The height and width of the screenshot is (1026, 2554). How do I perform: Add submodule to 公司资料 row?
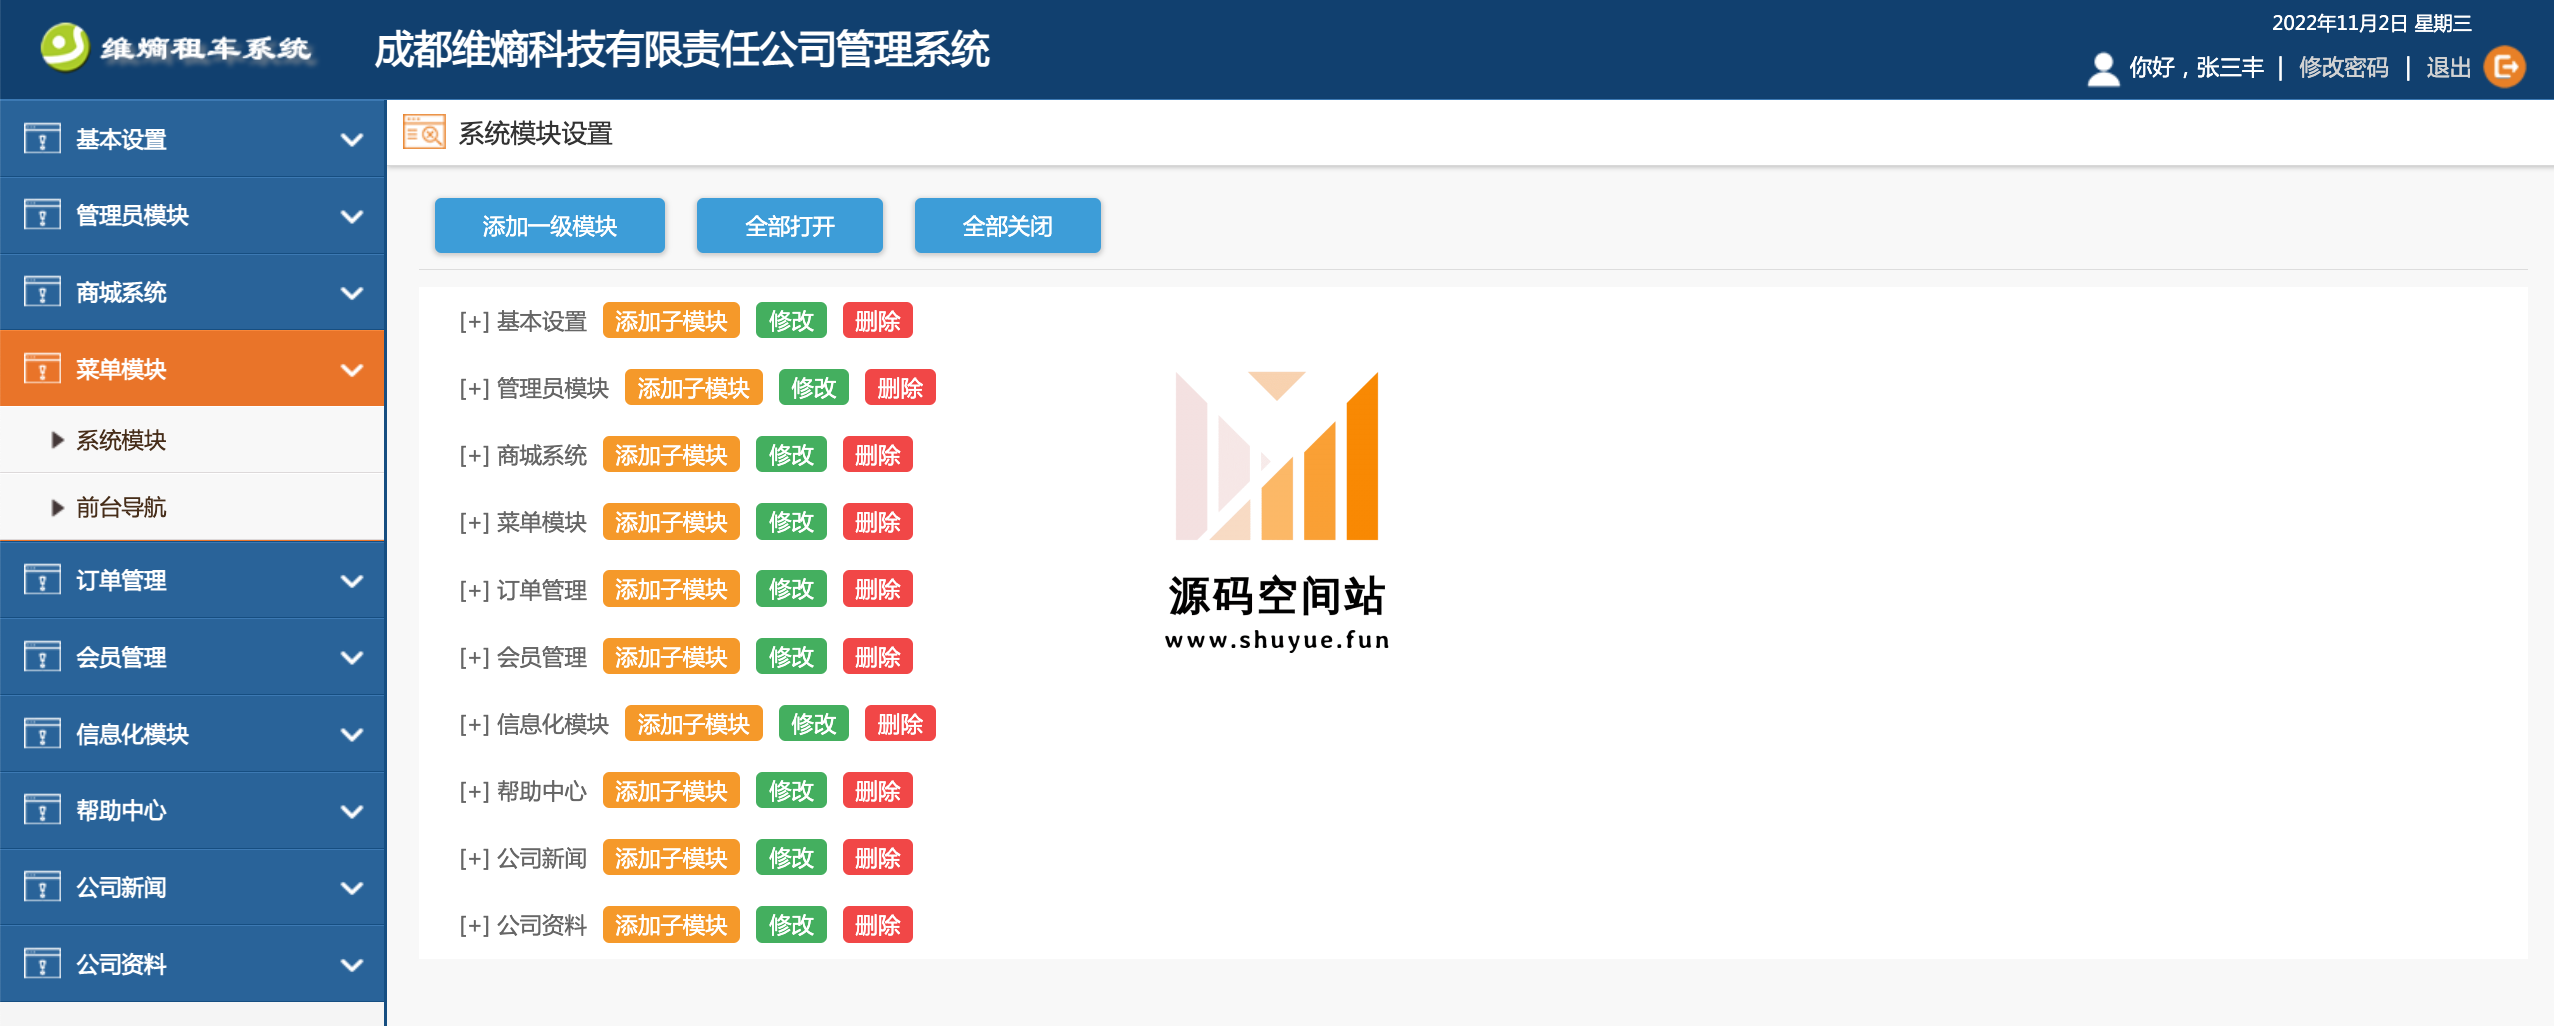[671, 924]
